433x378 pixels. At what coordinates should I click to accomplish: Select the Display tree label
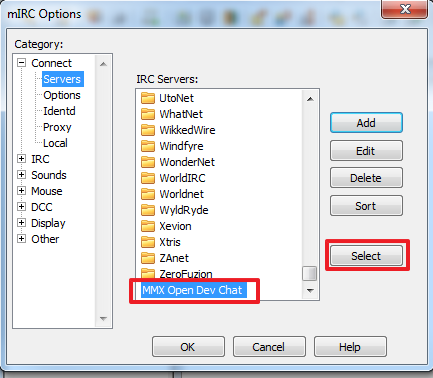tap(48, 223)
